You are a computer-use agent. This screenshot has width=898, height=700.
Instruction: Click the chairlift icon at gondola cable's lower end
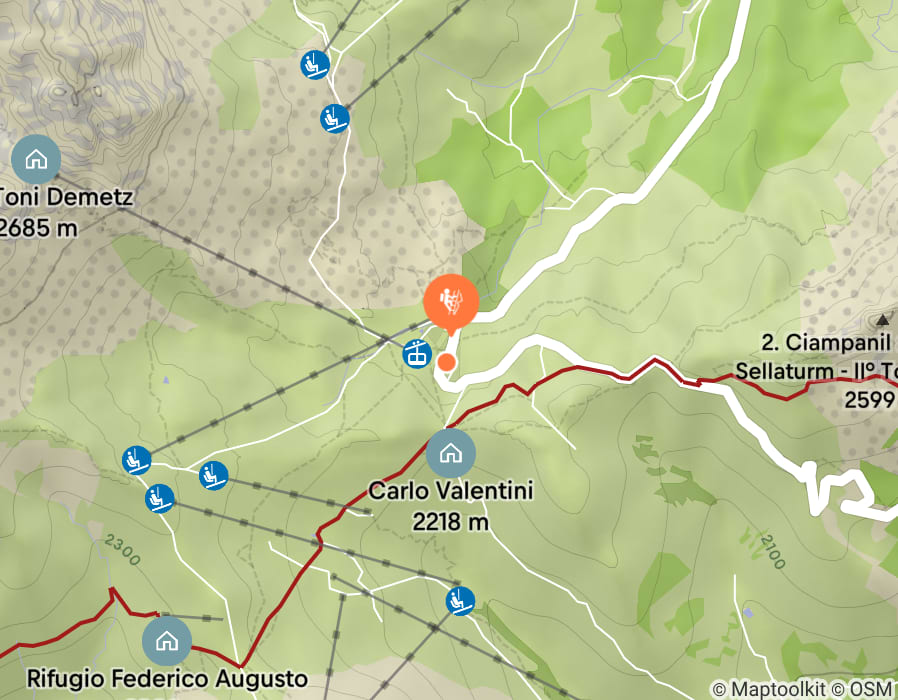pyautogui.click(x=136, y=460)
